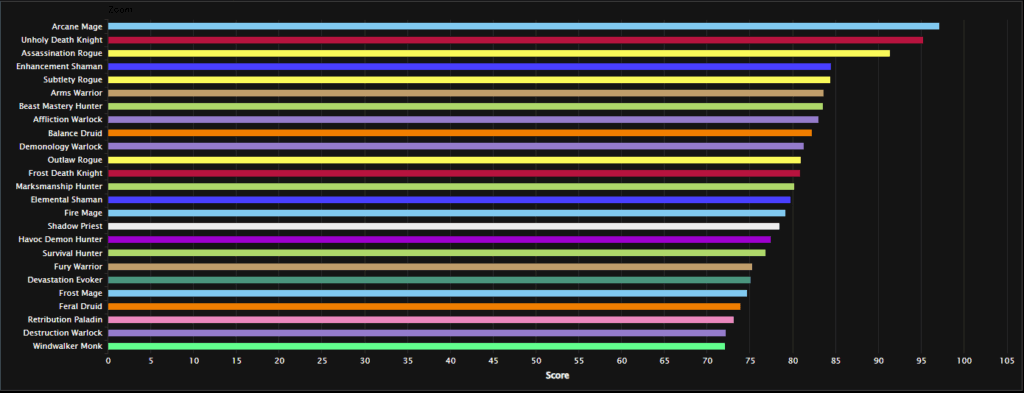Click the 'Beast Mastery Hunter' label
Image resolution: width=1024 pixels, height=393 pixels.
click(x=60, y=106)
